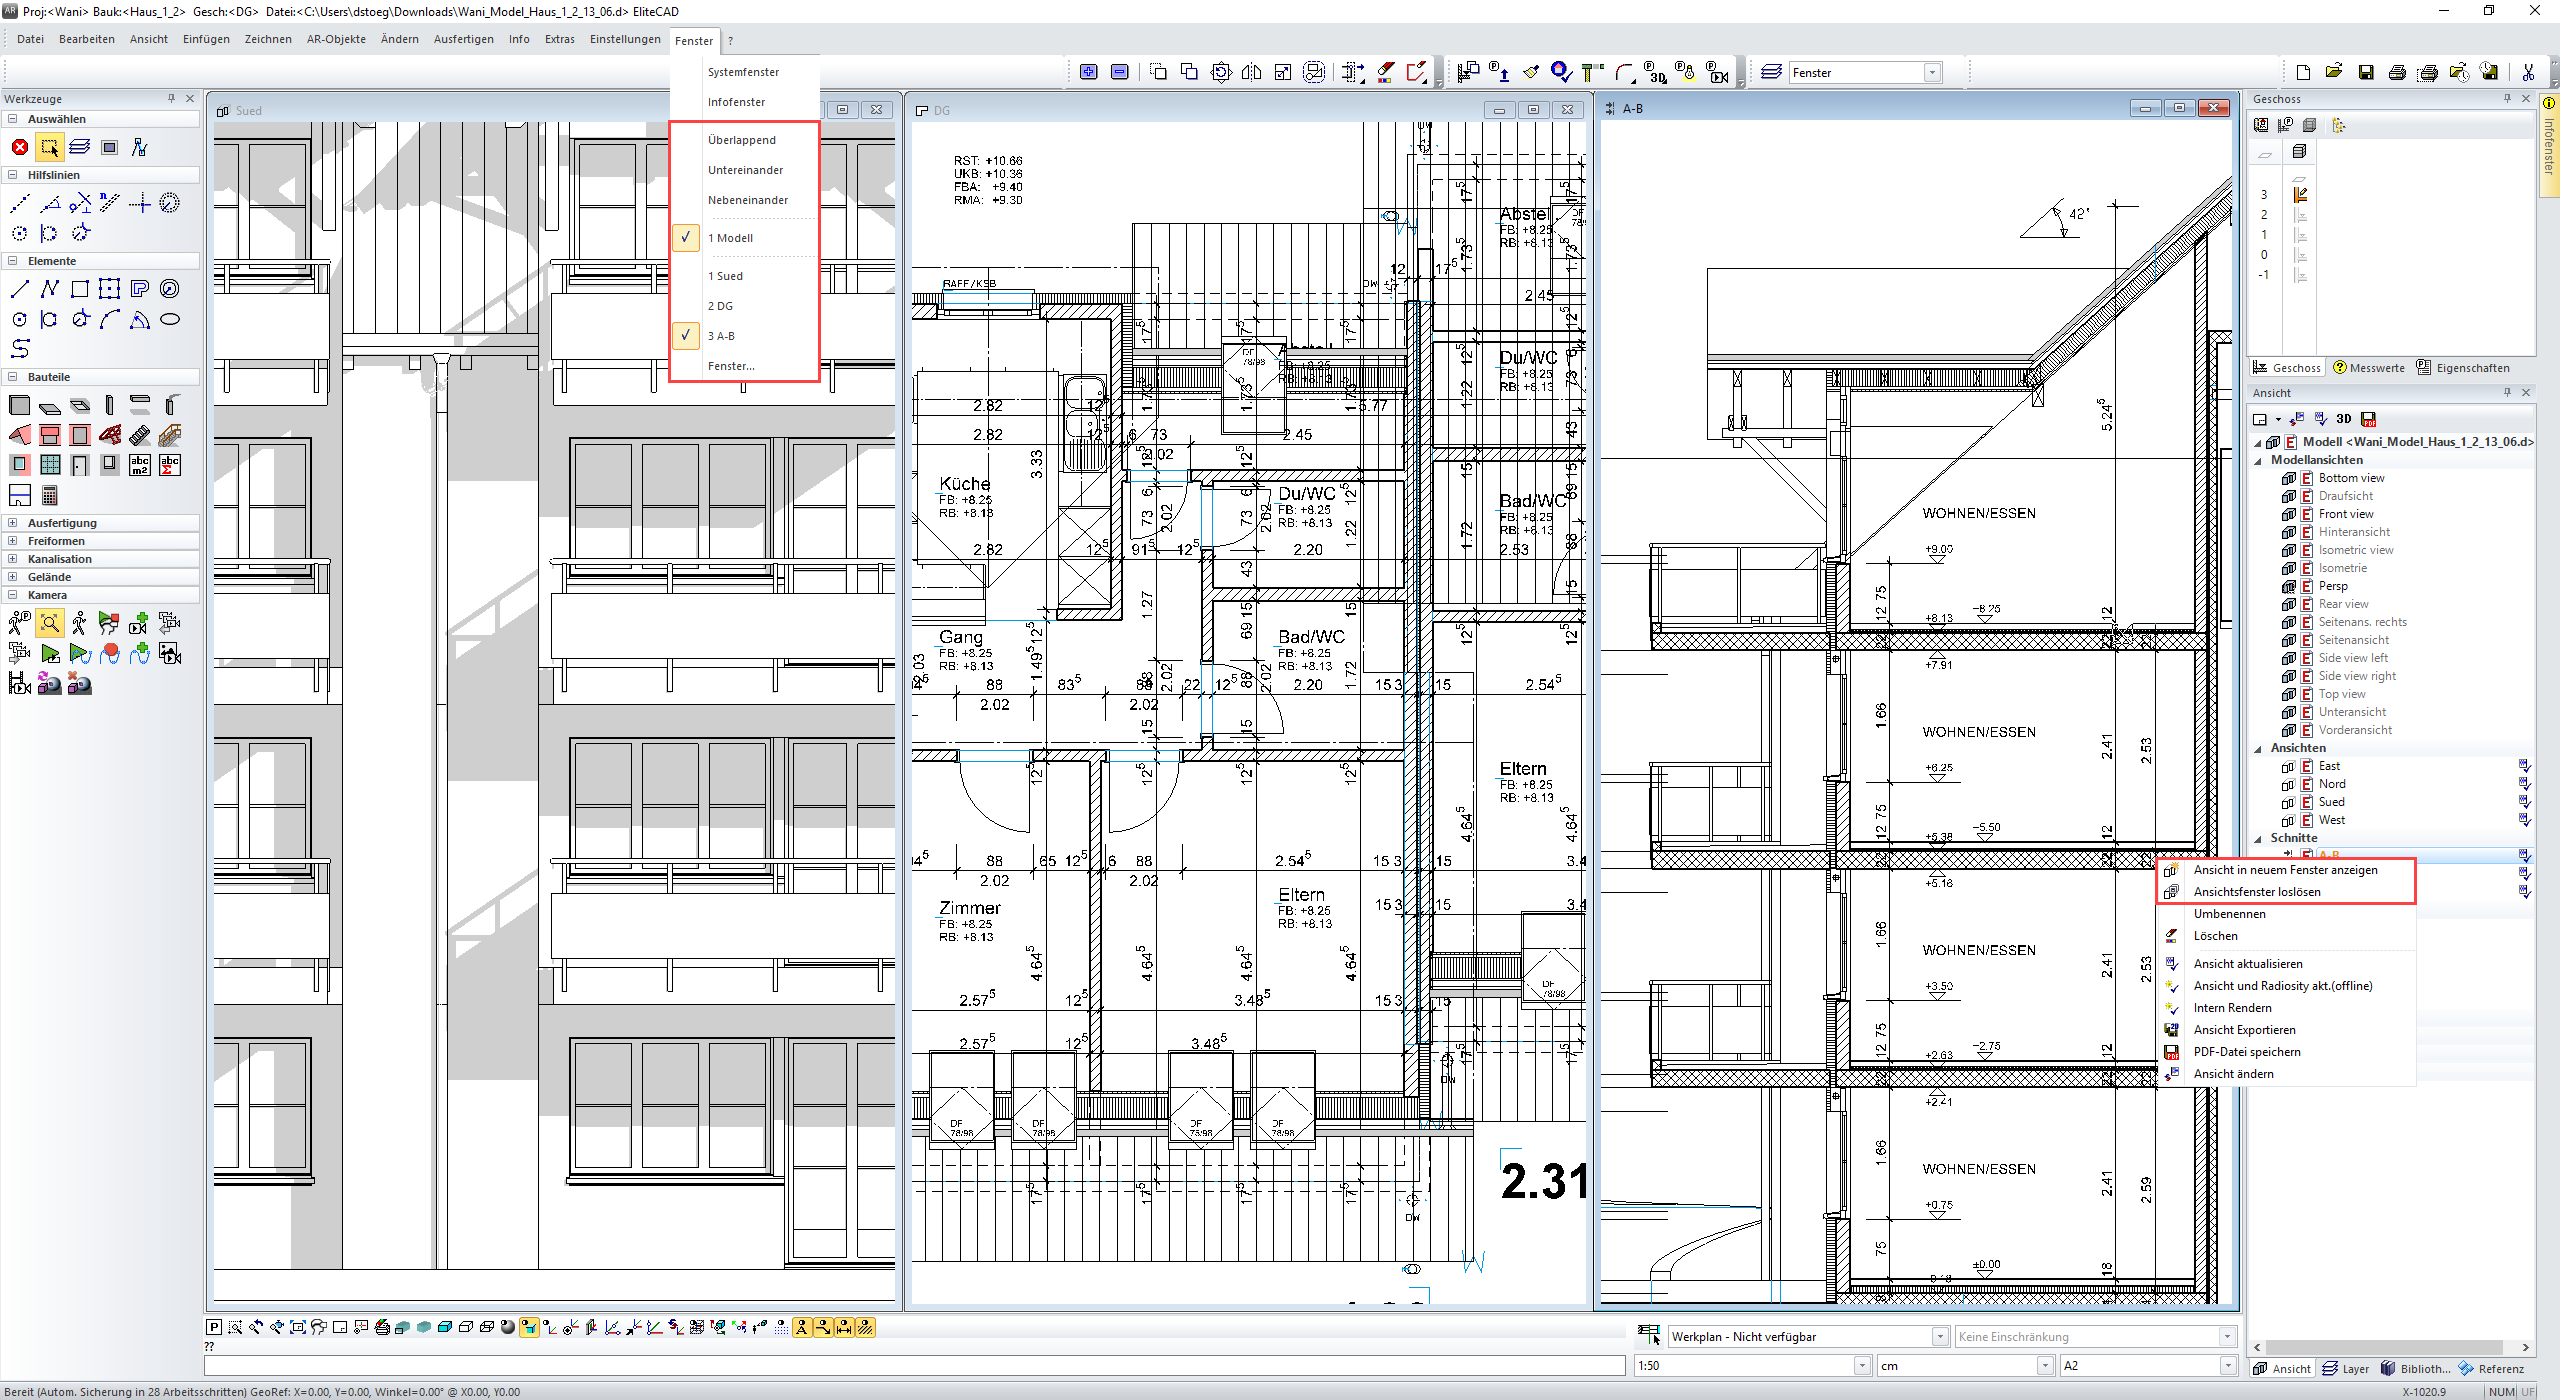Click the 3D parameter icon in toolbar

[1655, 72]
